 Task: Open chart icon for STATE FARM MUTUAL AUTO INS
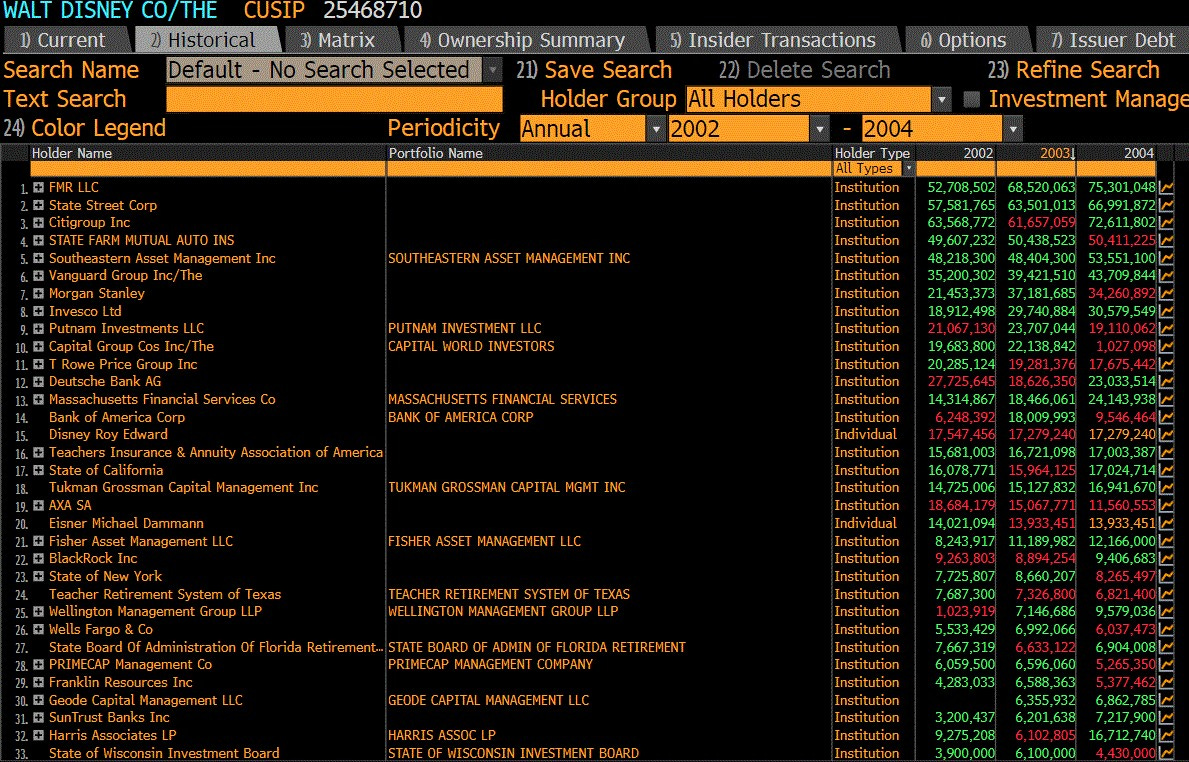point(1166,240)
